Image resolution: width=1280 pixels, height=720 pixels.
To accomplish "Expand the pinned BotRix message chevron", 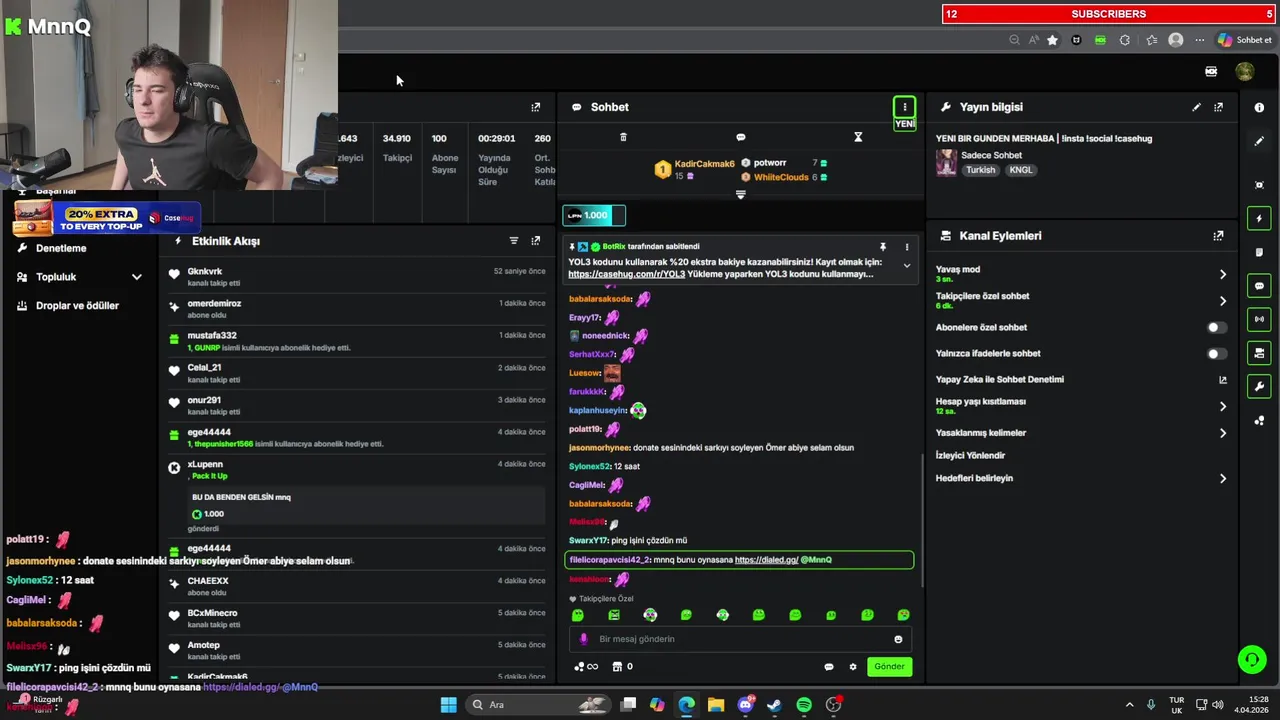I will (907, 266).
